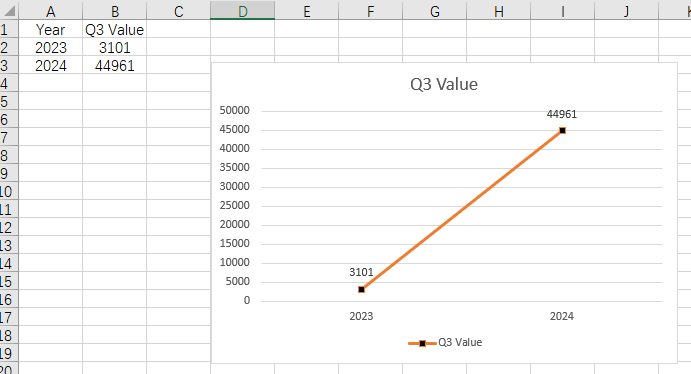
Task: Click the 35000 value axis label
Action: pyautogui.click(x=234, y=167)
